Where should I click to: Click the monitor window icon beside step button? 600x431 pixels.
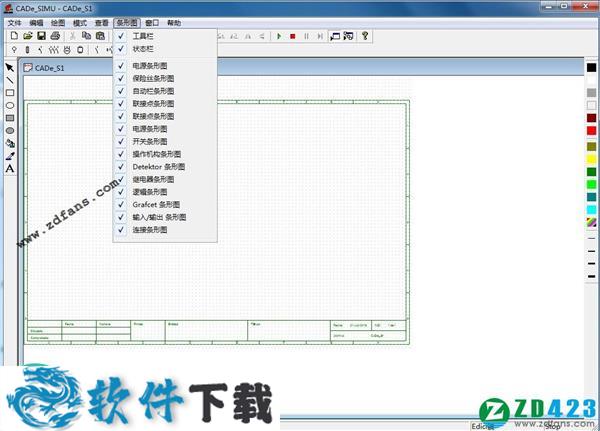[335, 36]
